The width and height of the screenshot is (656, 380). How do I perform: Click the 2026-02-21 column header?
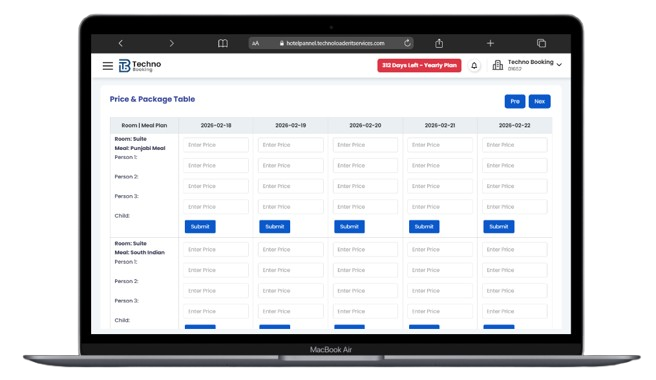pyautogui.click(x=440, y=125)
